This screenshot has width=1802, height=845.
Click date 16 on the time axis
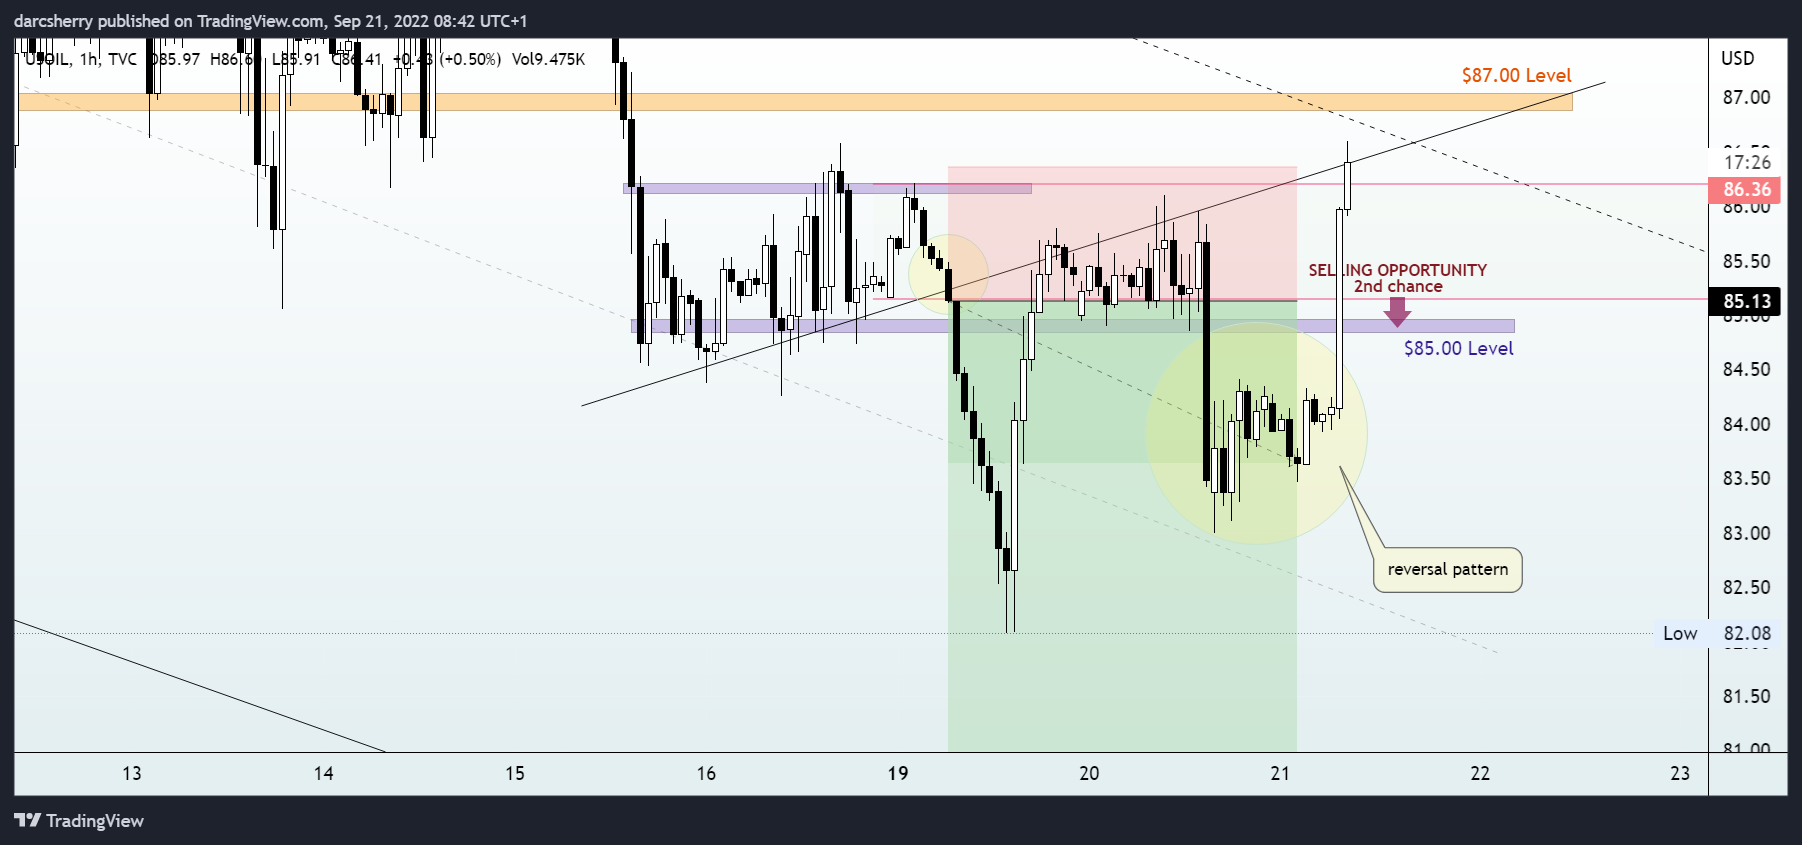pyautogui.click(x=706, y=774)
